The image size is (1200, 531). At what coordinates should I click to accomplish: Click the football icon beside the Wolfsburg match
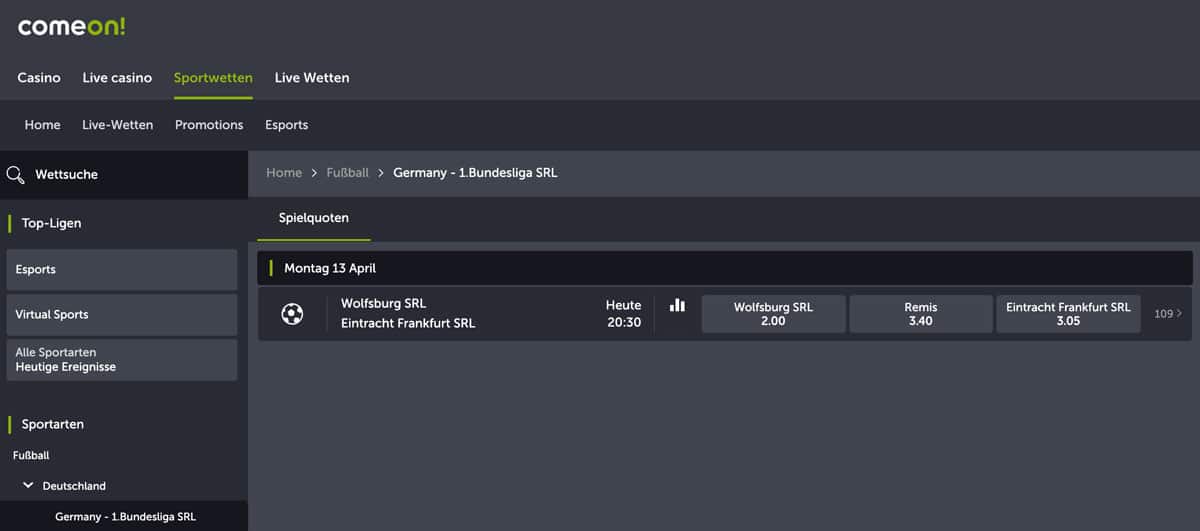292,314
